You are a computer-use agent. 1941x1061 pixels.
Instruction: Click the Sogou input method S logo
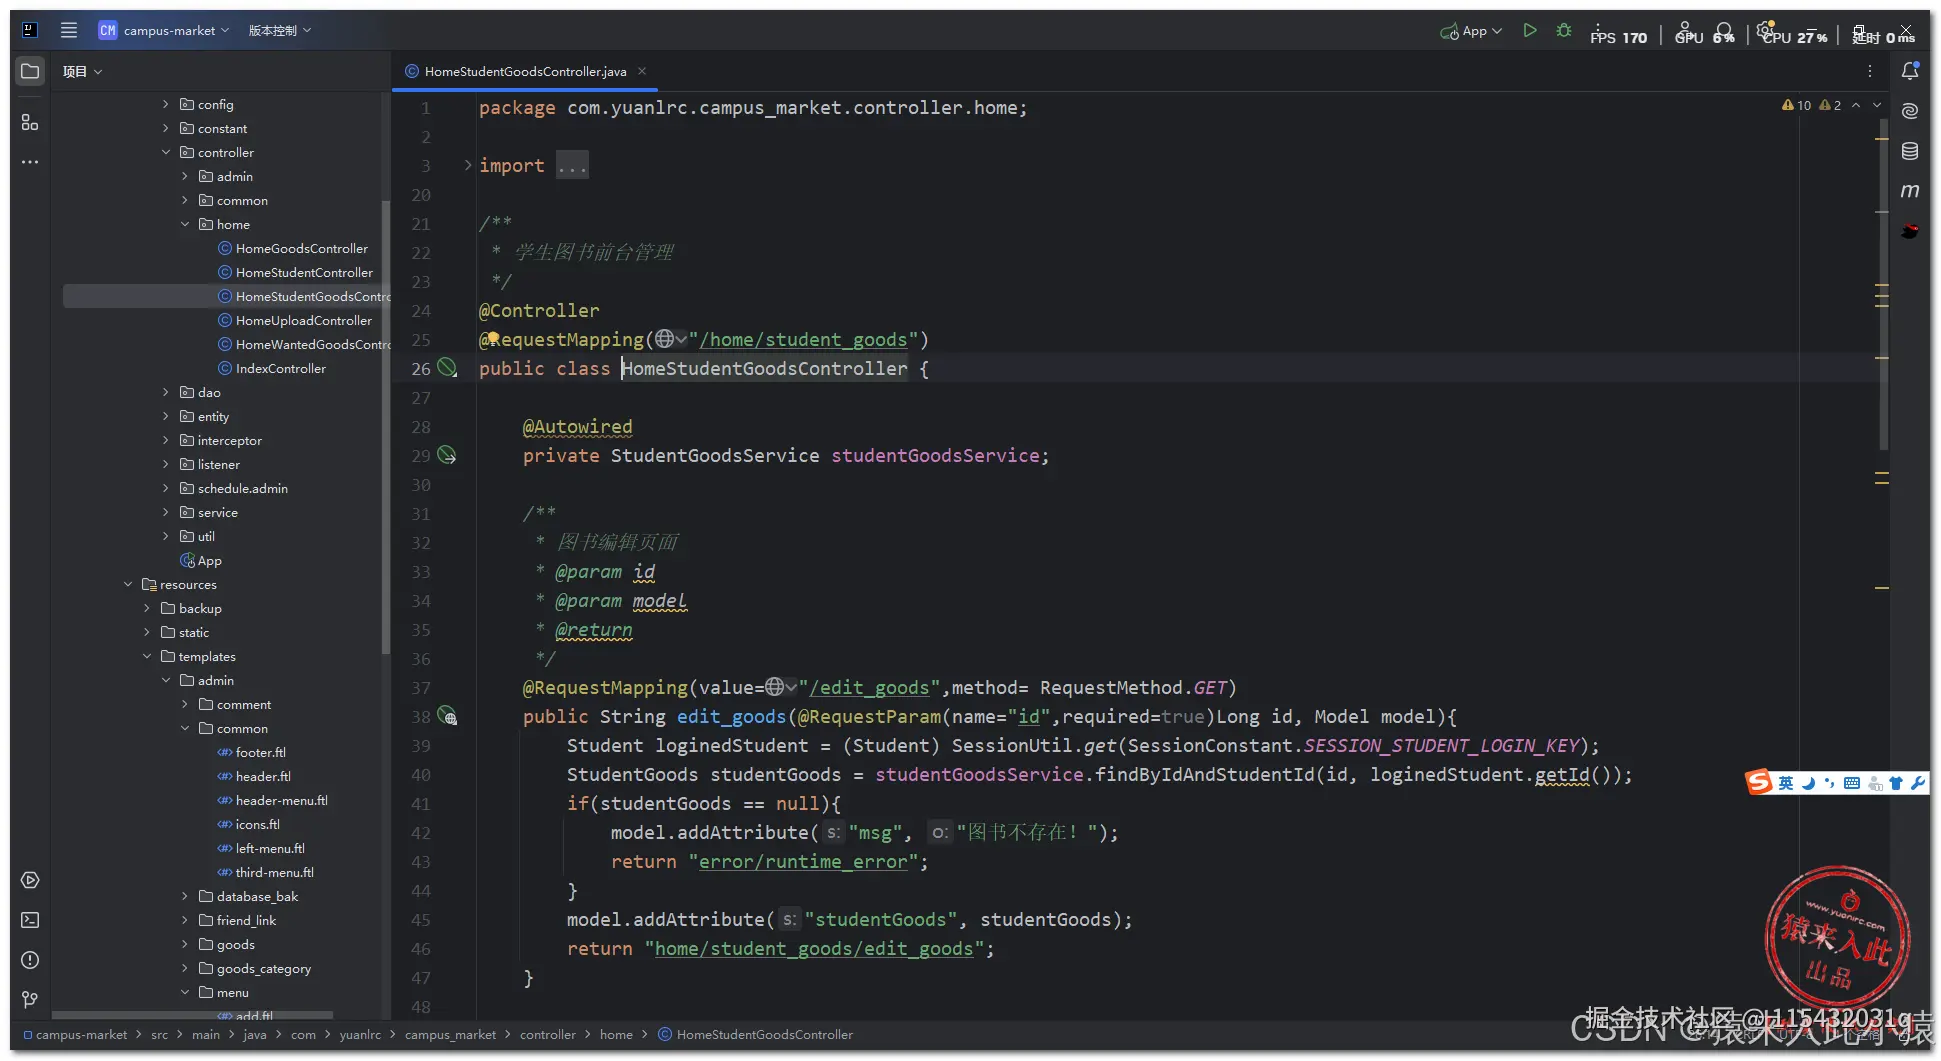tap(1759, 782)
